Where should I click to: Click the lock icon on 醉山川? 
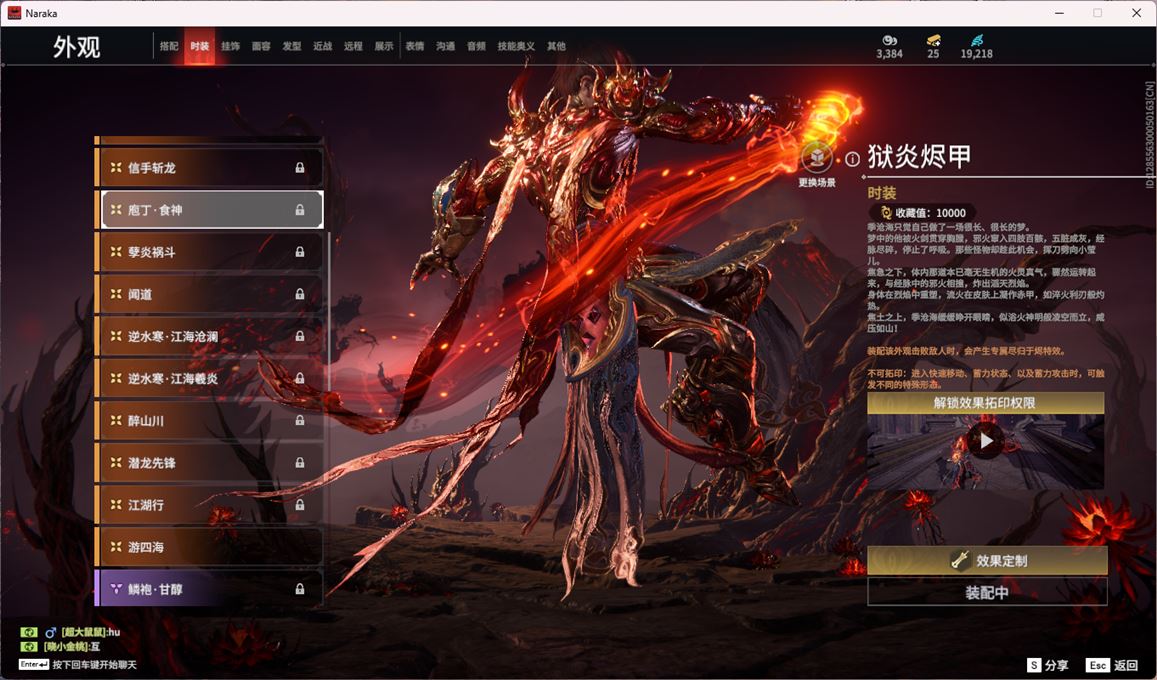[x=300, y=420]
